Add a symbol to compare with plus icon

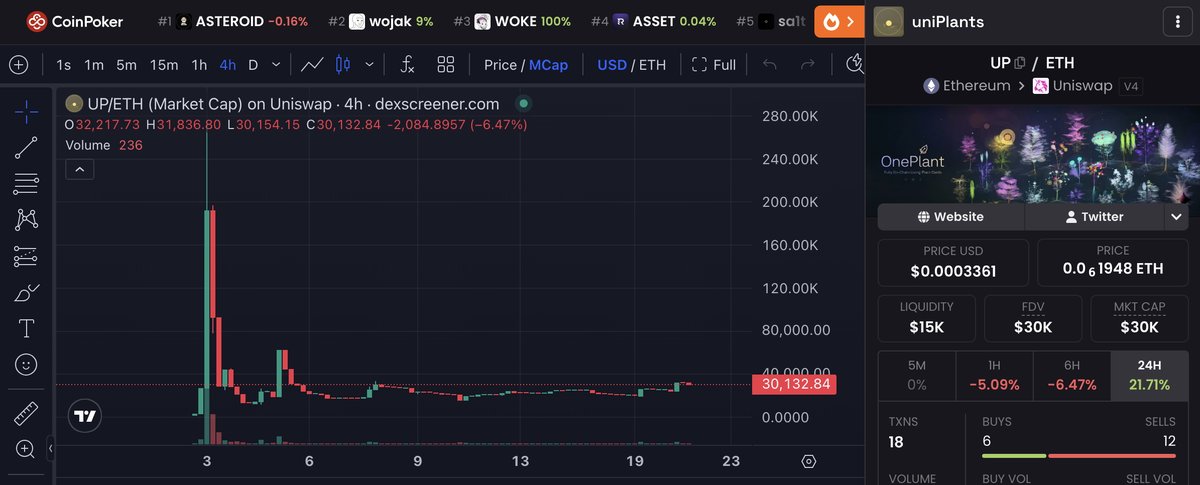(x=18, y=65)
